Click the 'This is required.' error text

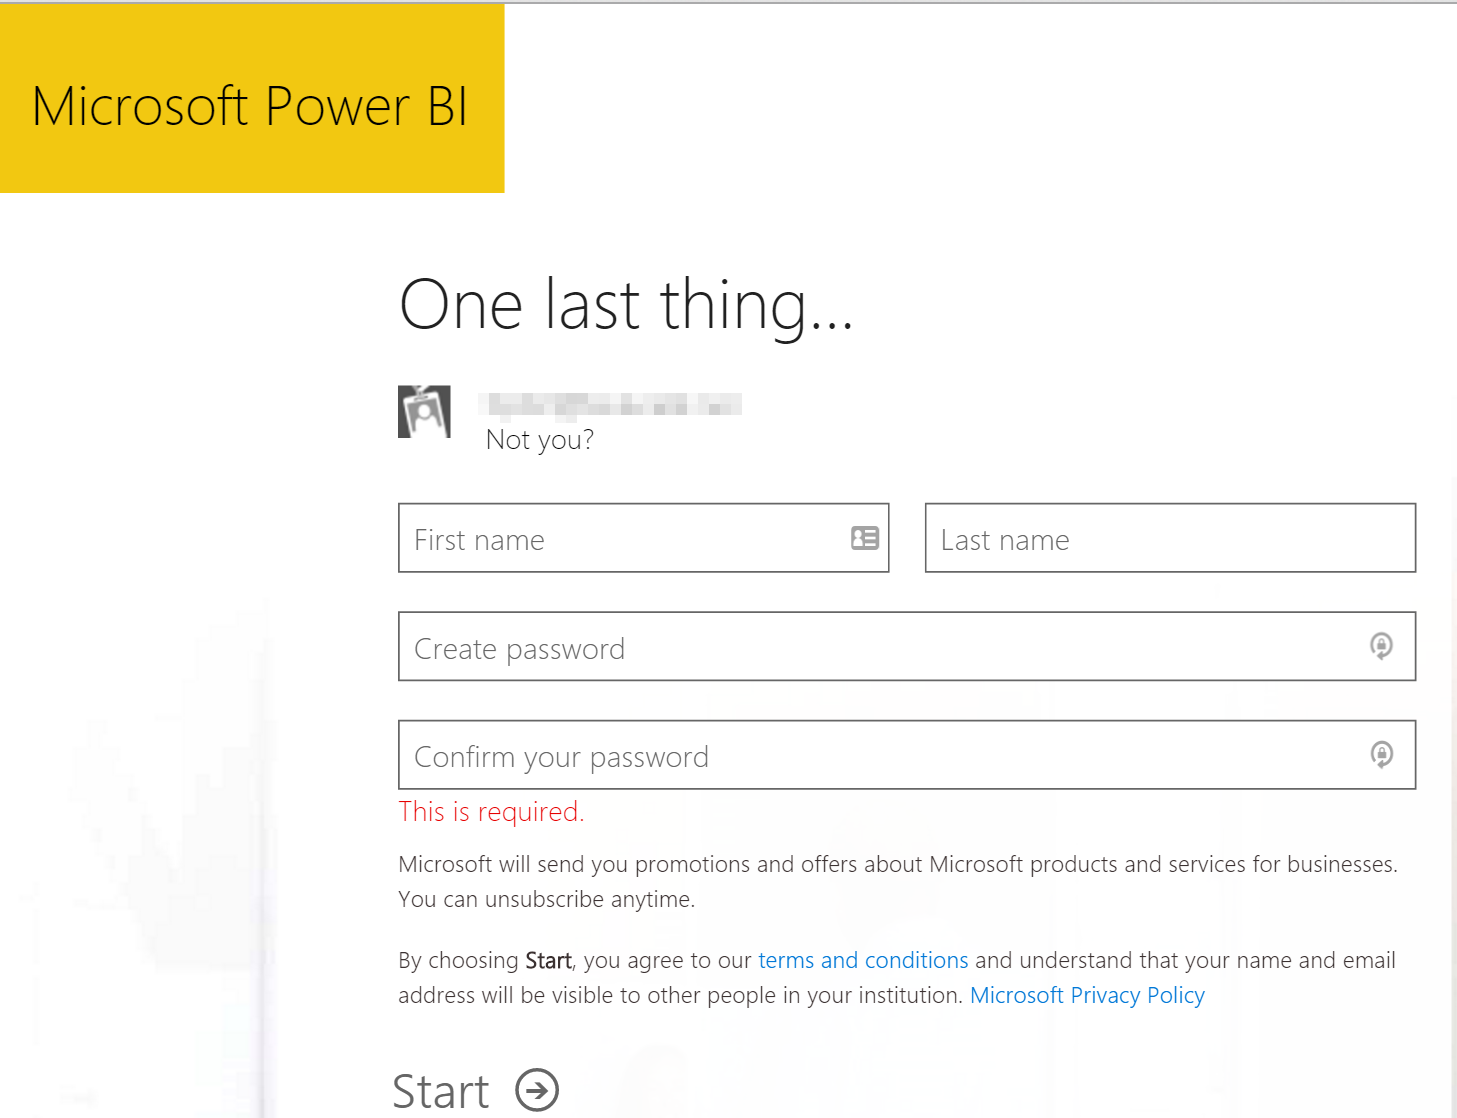(x=491, y=811)
